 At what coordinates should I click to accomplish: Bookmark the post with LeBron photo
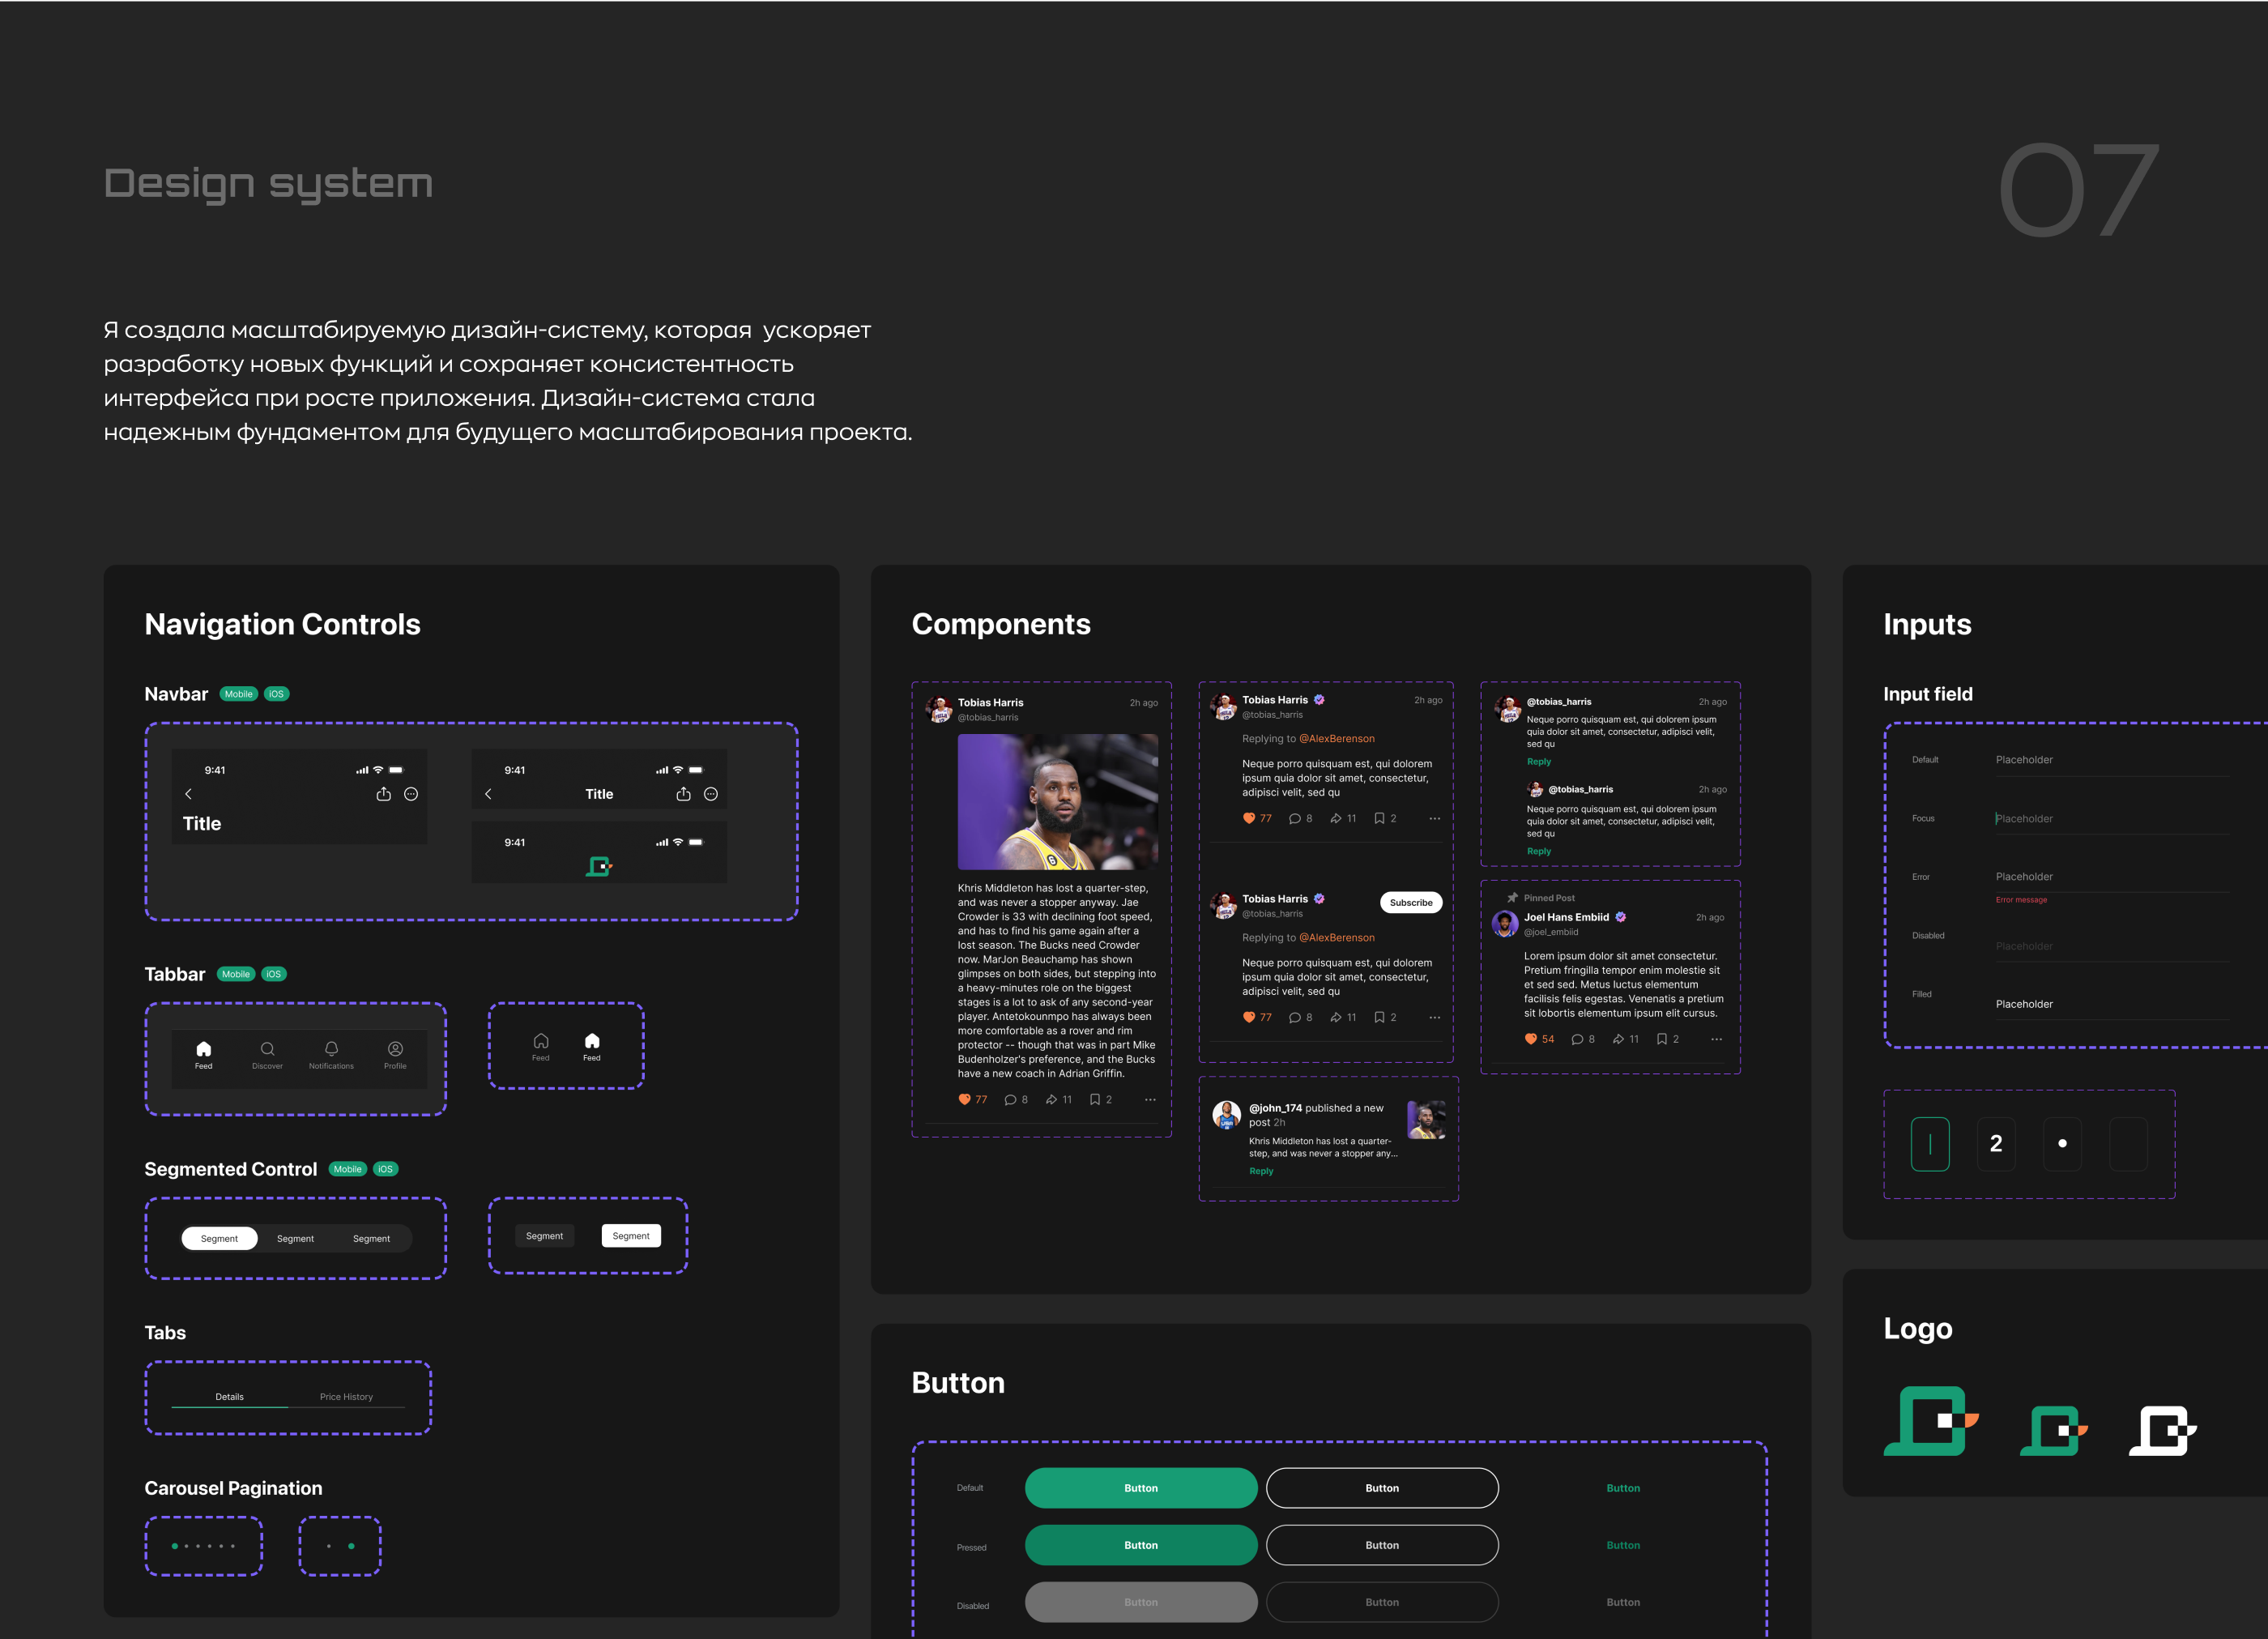point(1095,1099)
